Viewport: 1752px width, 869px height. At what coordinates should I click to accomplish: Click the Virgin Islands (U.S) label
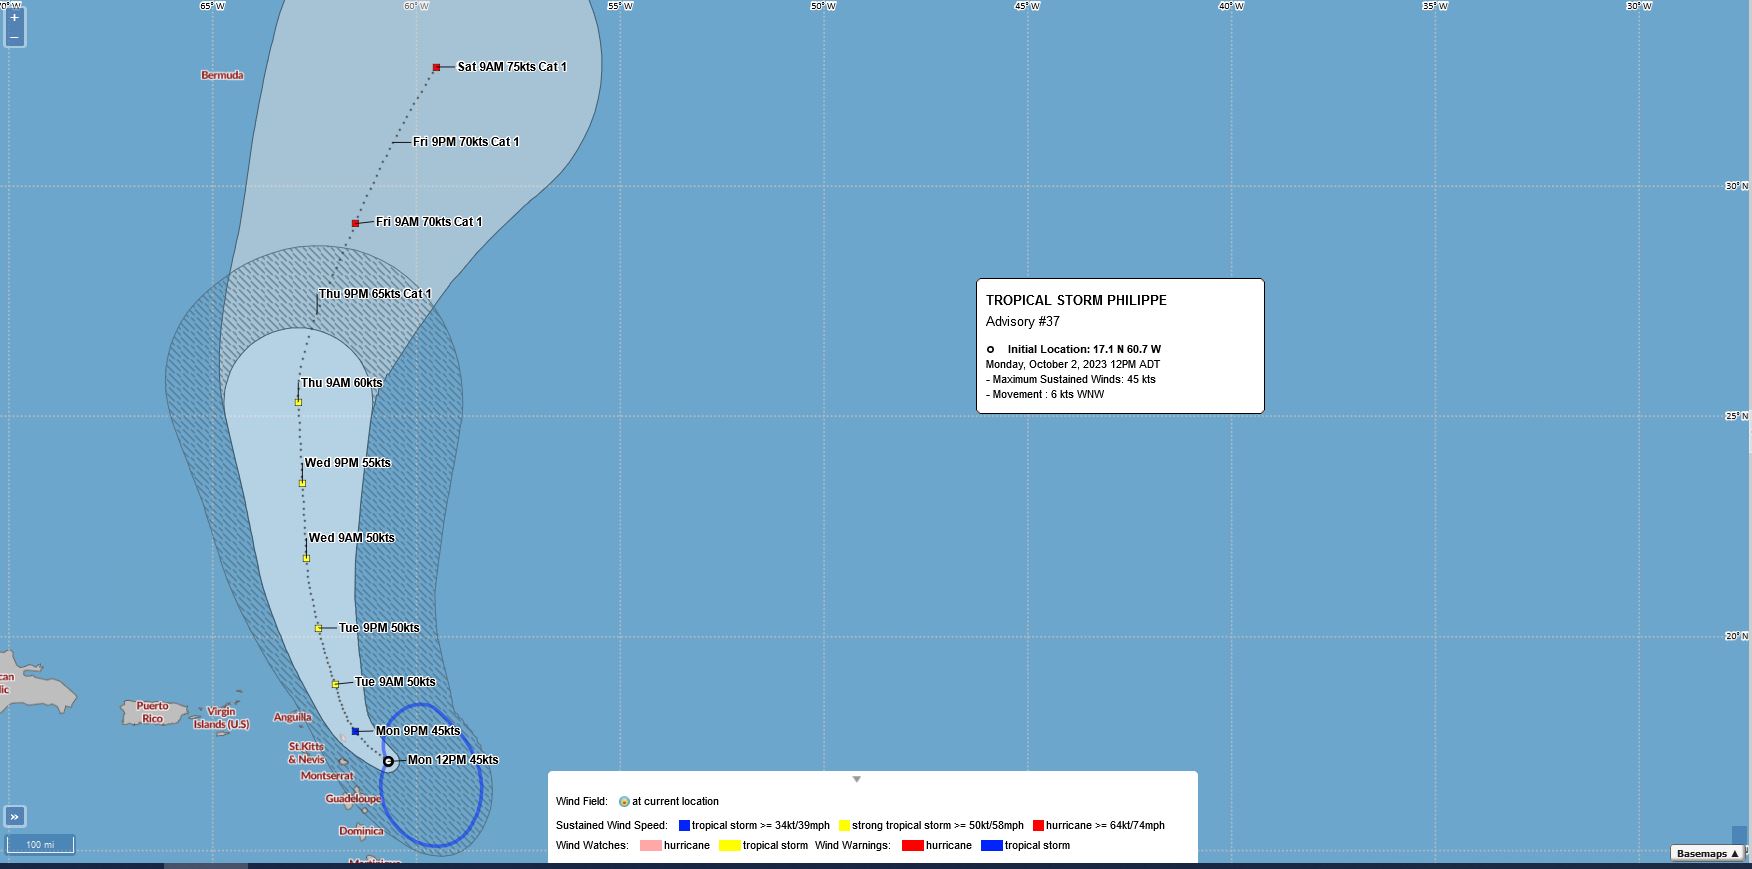[x=221, y=718]
